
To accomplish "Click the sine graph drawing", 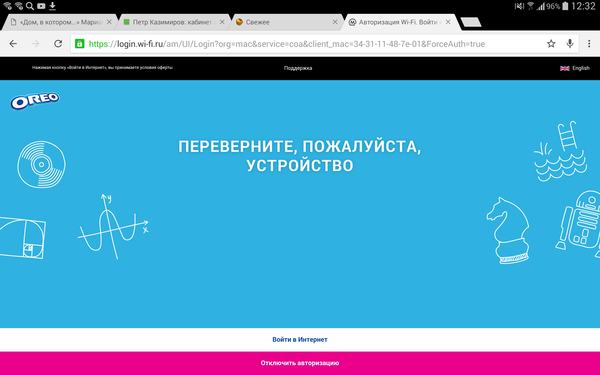I will coord(112,226).
